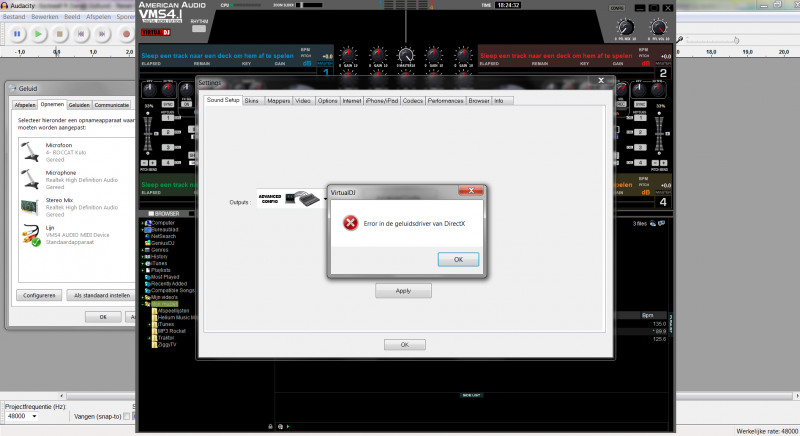Click the green Play button in Audacity

pyautogui.click(x=38, y=34)
